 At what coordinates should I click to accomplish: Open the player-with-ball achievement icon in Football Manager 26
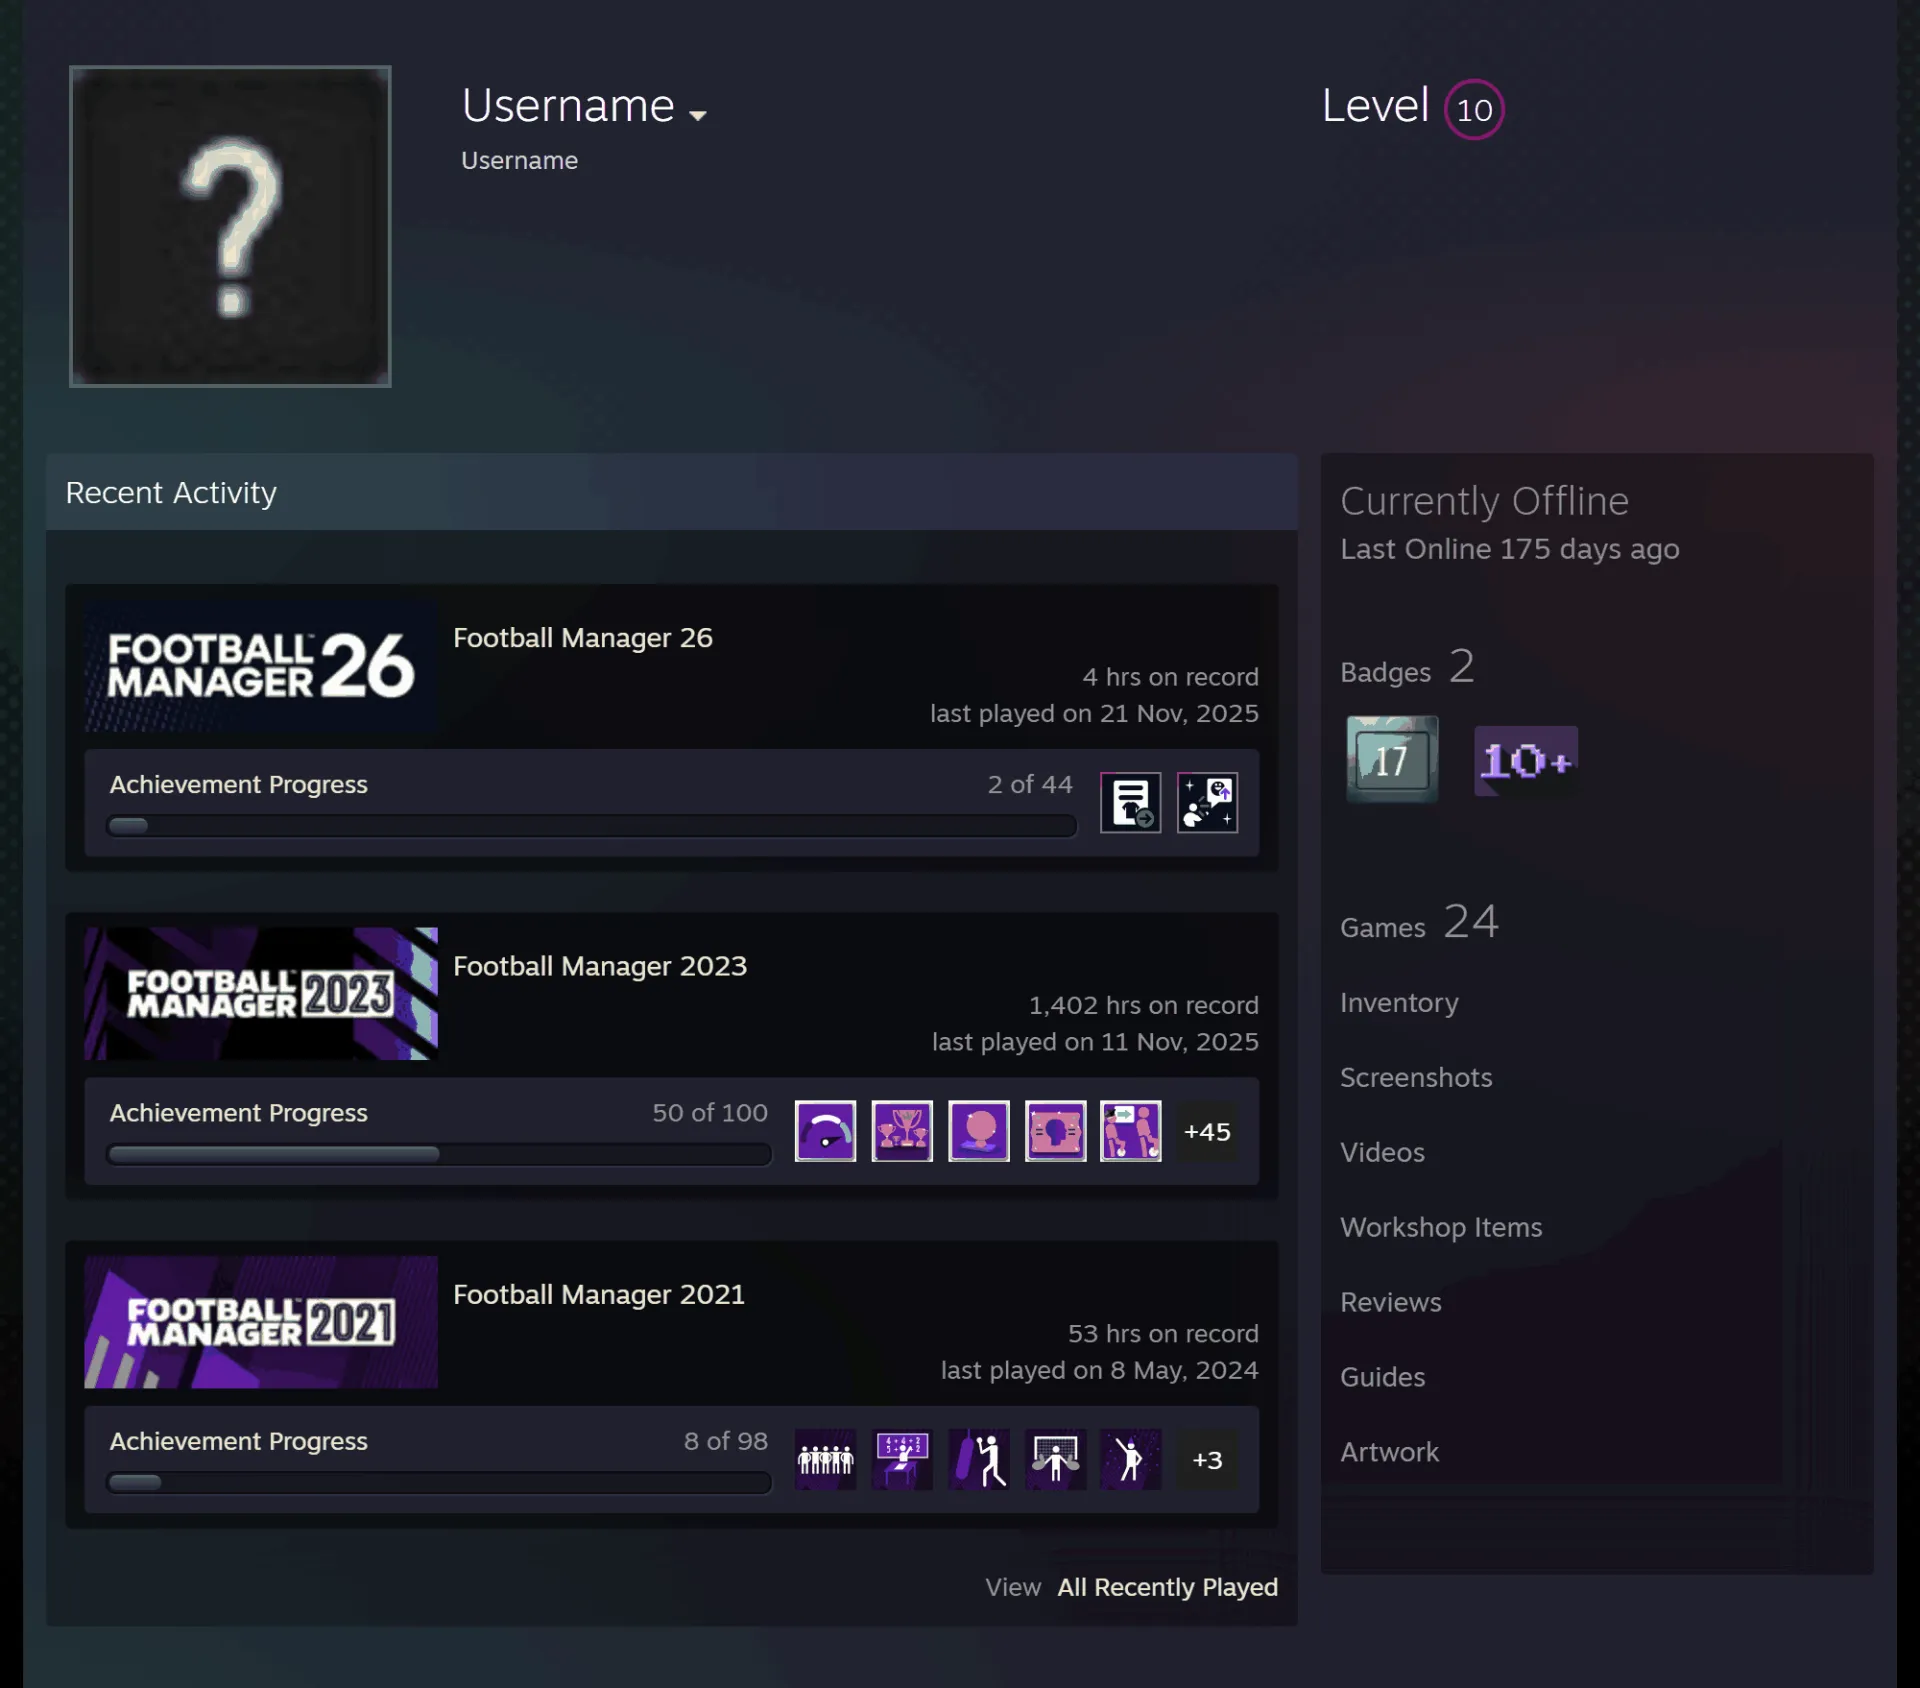(x=1208, y=803)
